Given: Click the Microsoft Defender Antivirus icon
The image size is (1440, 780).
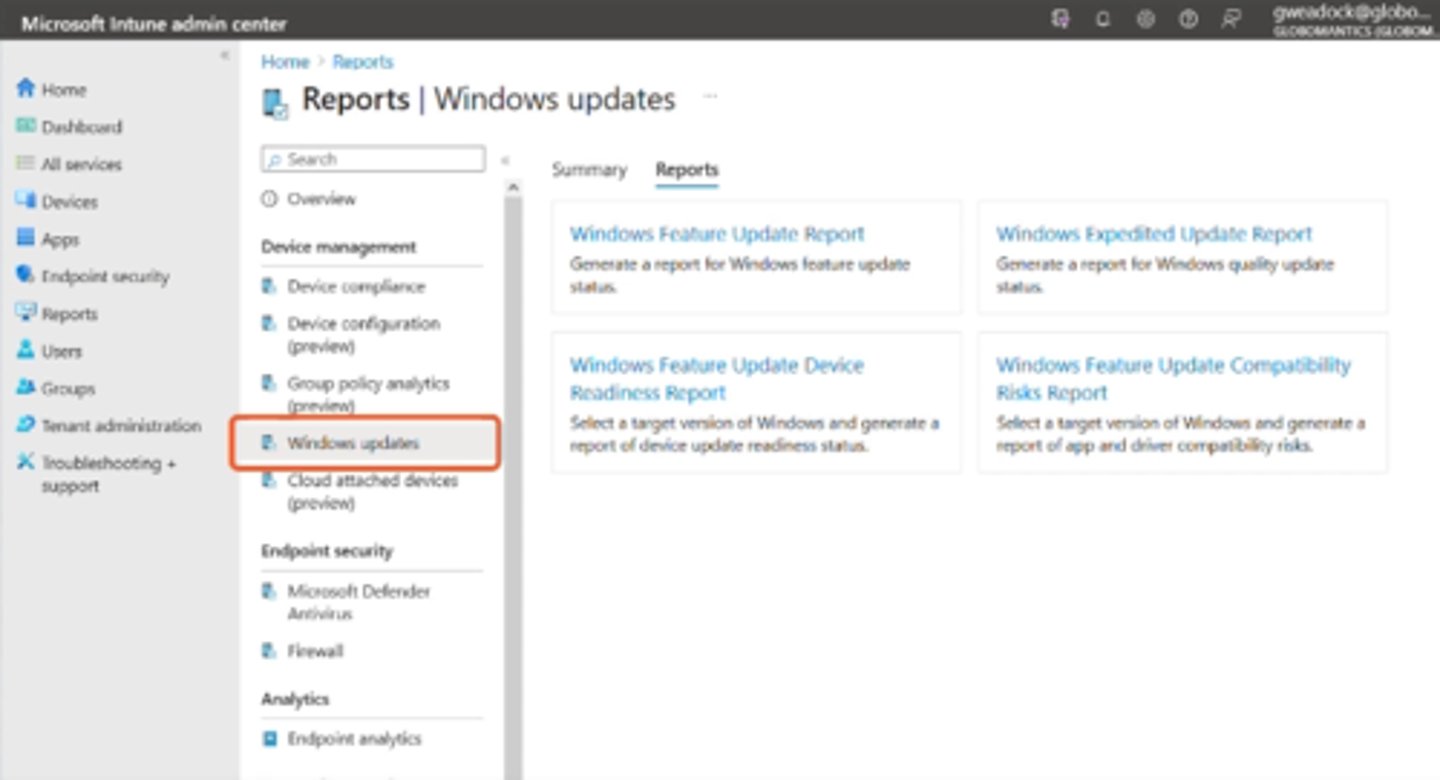Looking at the screenshot, I should 269,591.
